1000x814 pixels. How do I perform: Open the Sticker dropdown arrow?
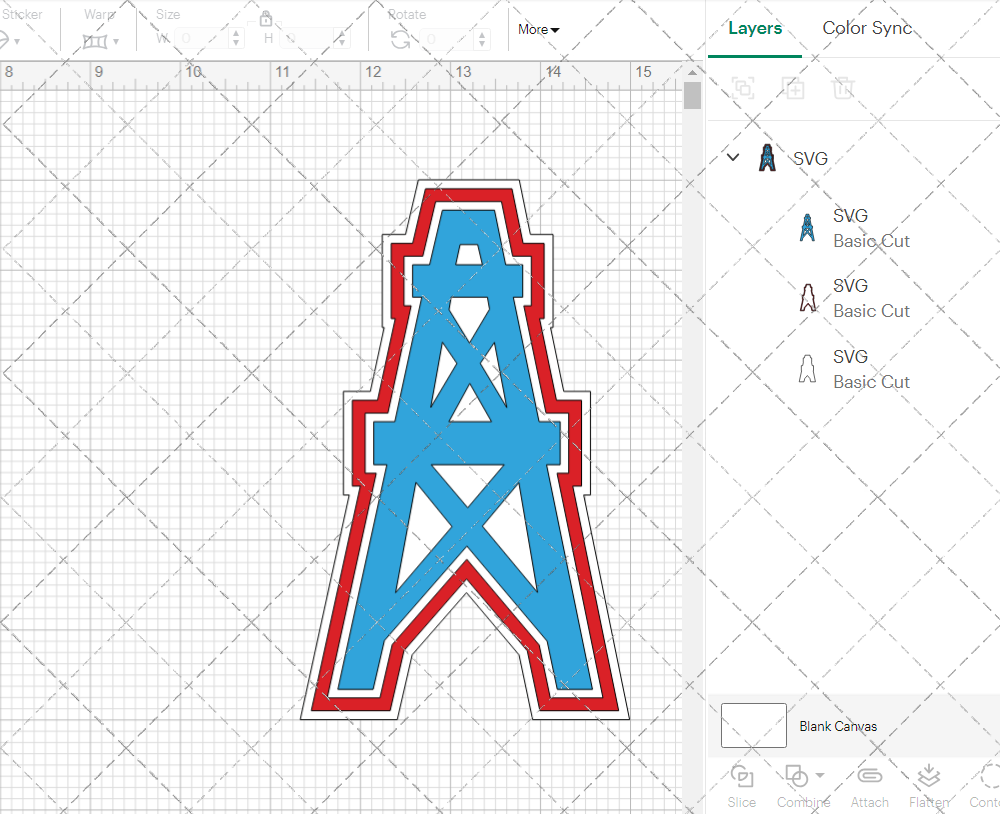(x=17, y=42)
